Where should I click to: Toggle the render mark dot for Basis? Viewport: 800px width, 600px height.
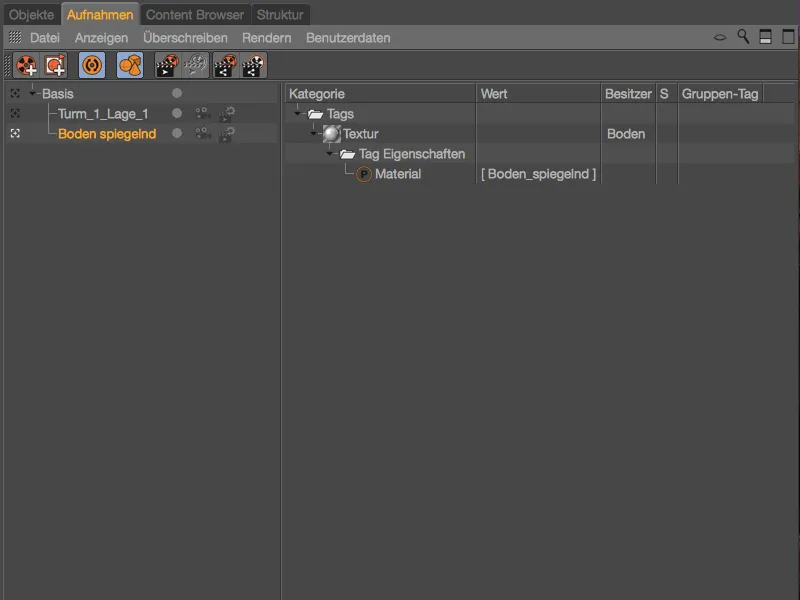(x=177, y=93)
